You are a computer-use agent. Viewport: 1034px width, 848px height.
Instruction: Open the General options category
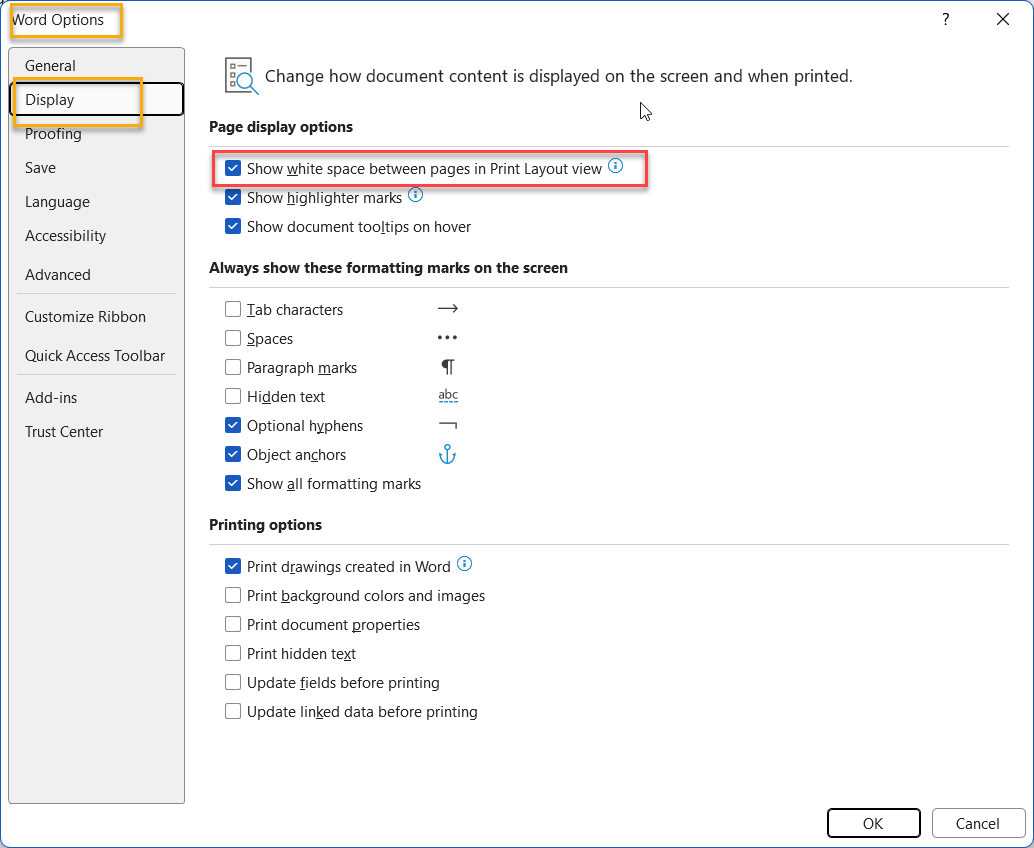point(96,65)
